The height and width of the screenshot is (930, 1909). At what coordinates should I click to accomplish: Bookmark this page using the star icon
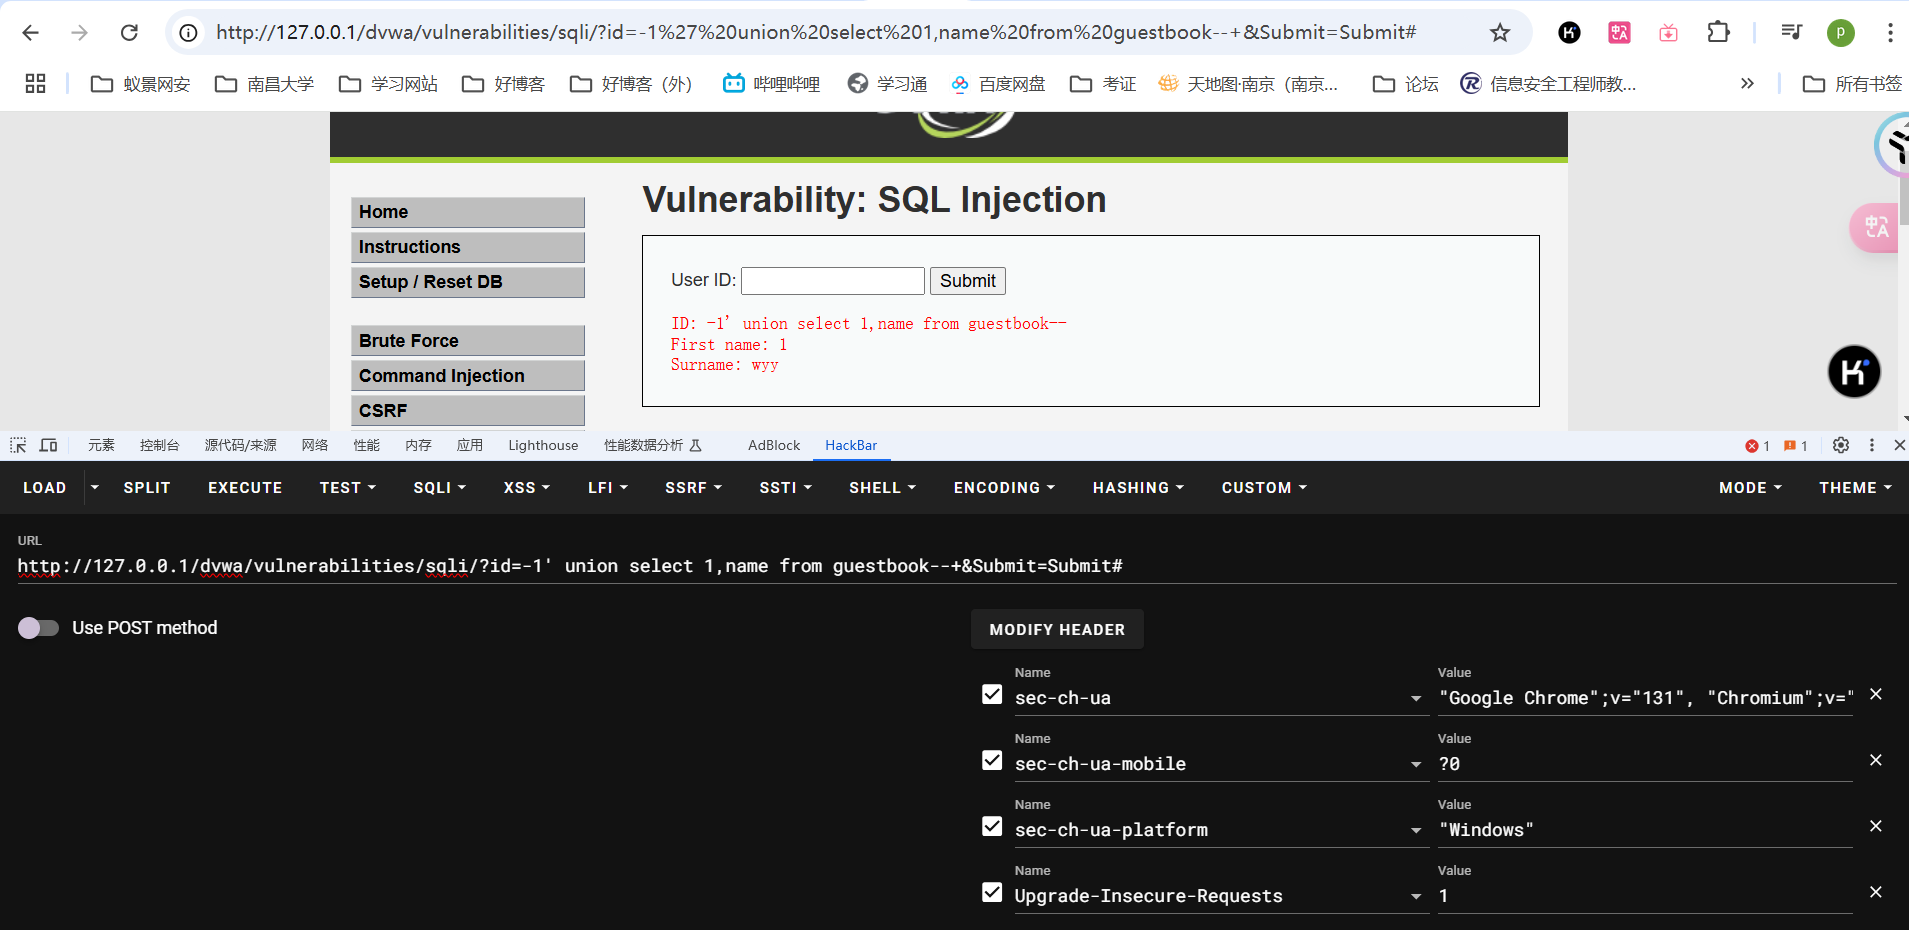(x=1498, y=32)
